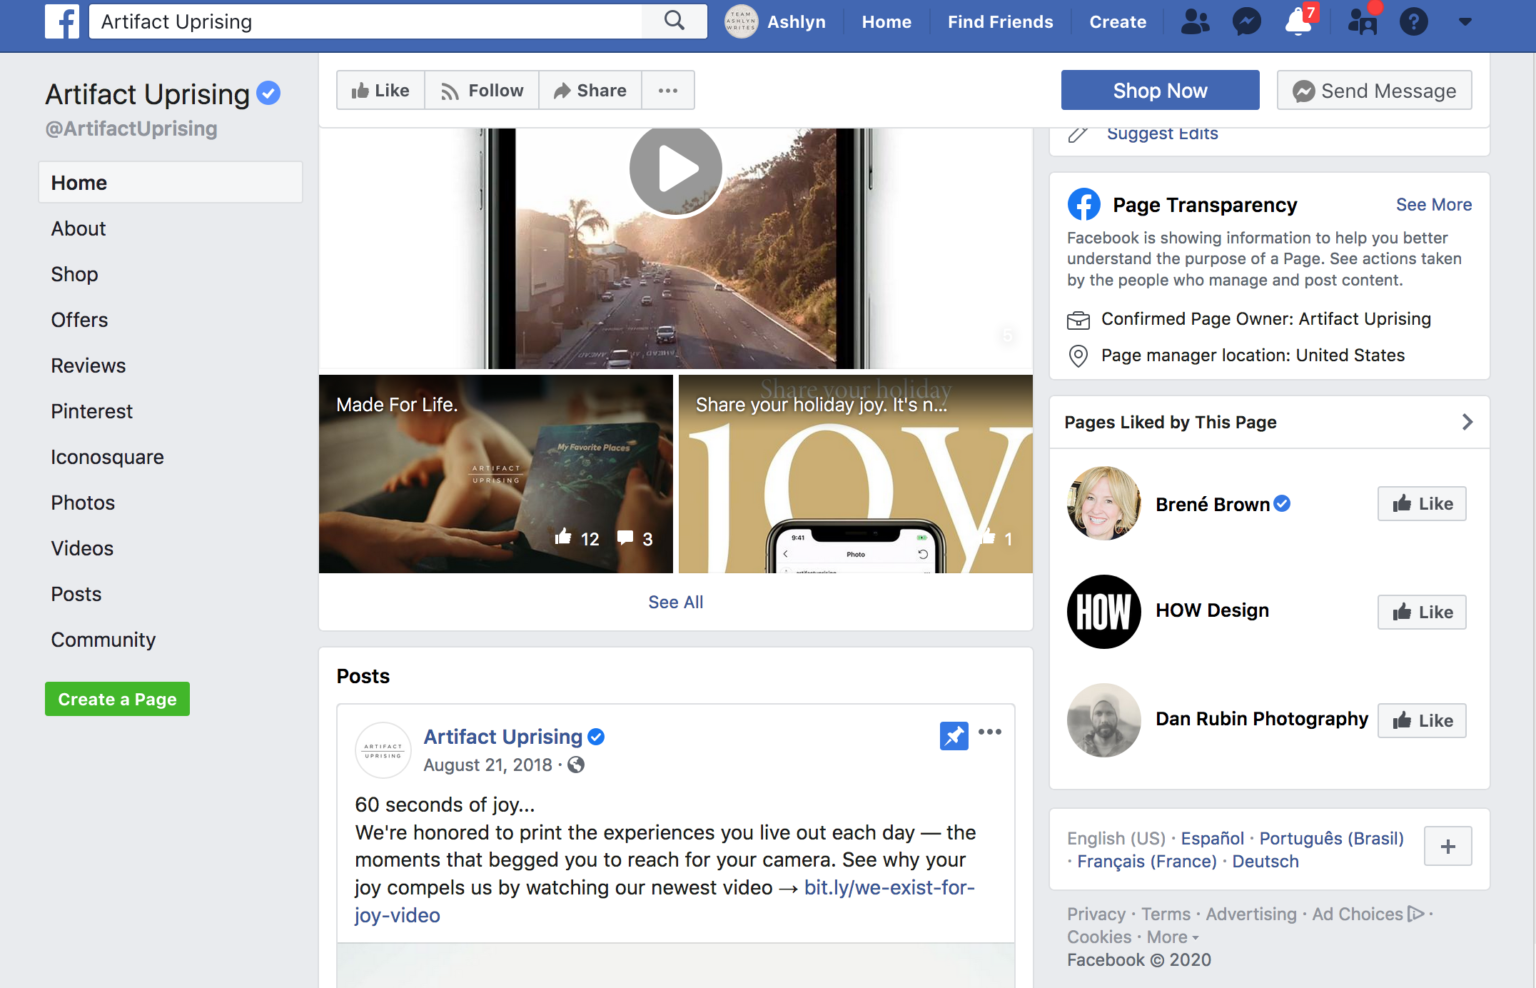1536x988 pixels.
Task: Play the featured video
Action: [675, 168]
